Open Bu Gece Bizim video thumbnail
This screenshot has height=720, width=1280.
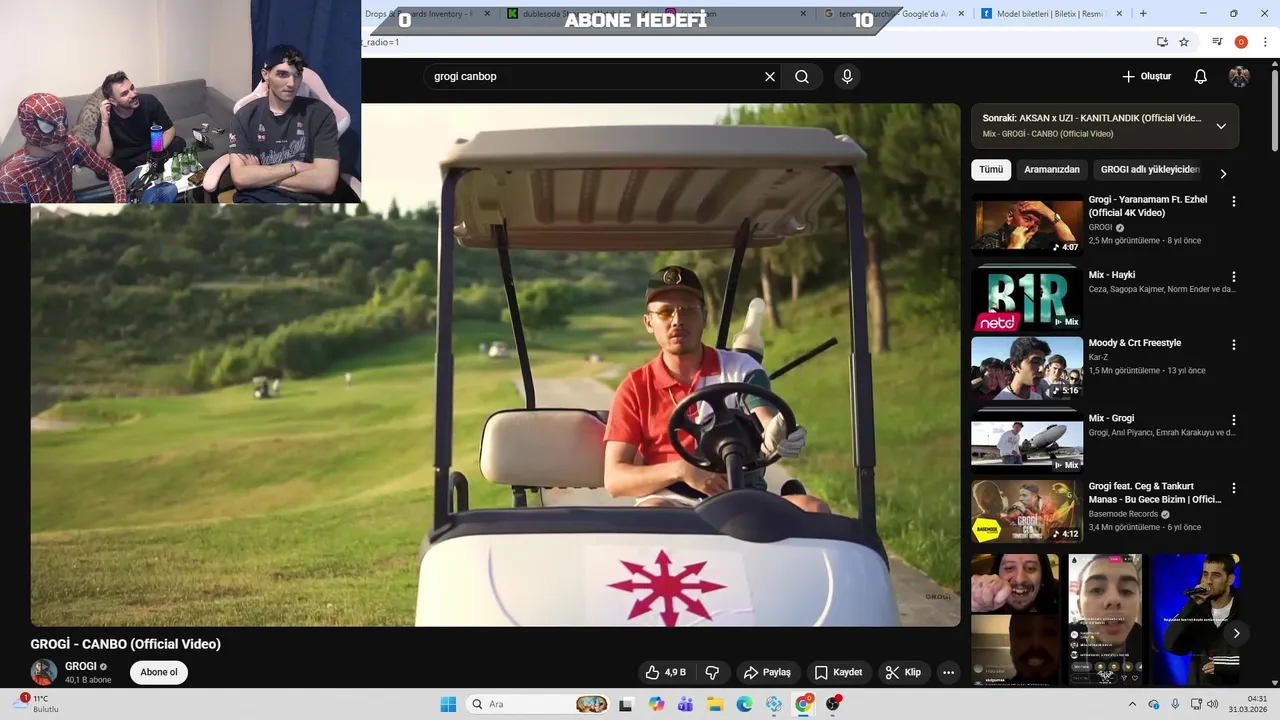pyautogui.click(x=1027, y=512)
